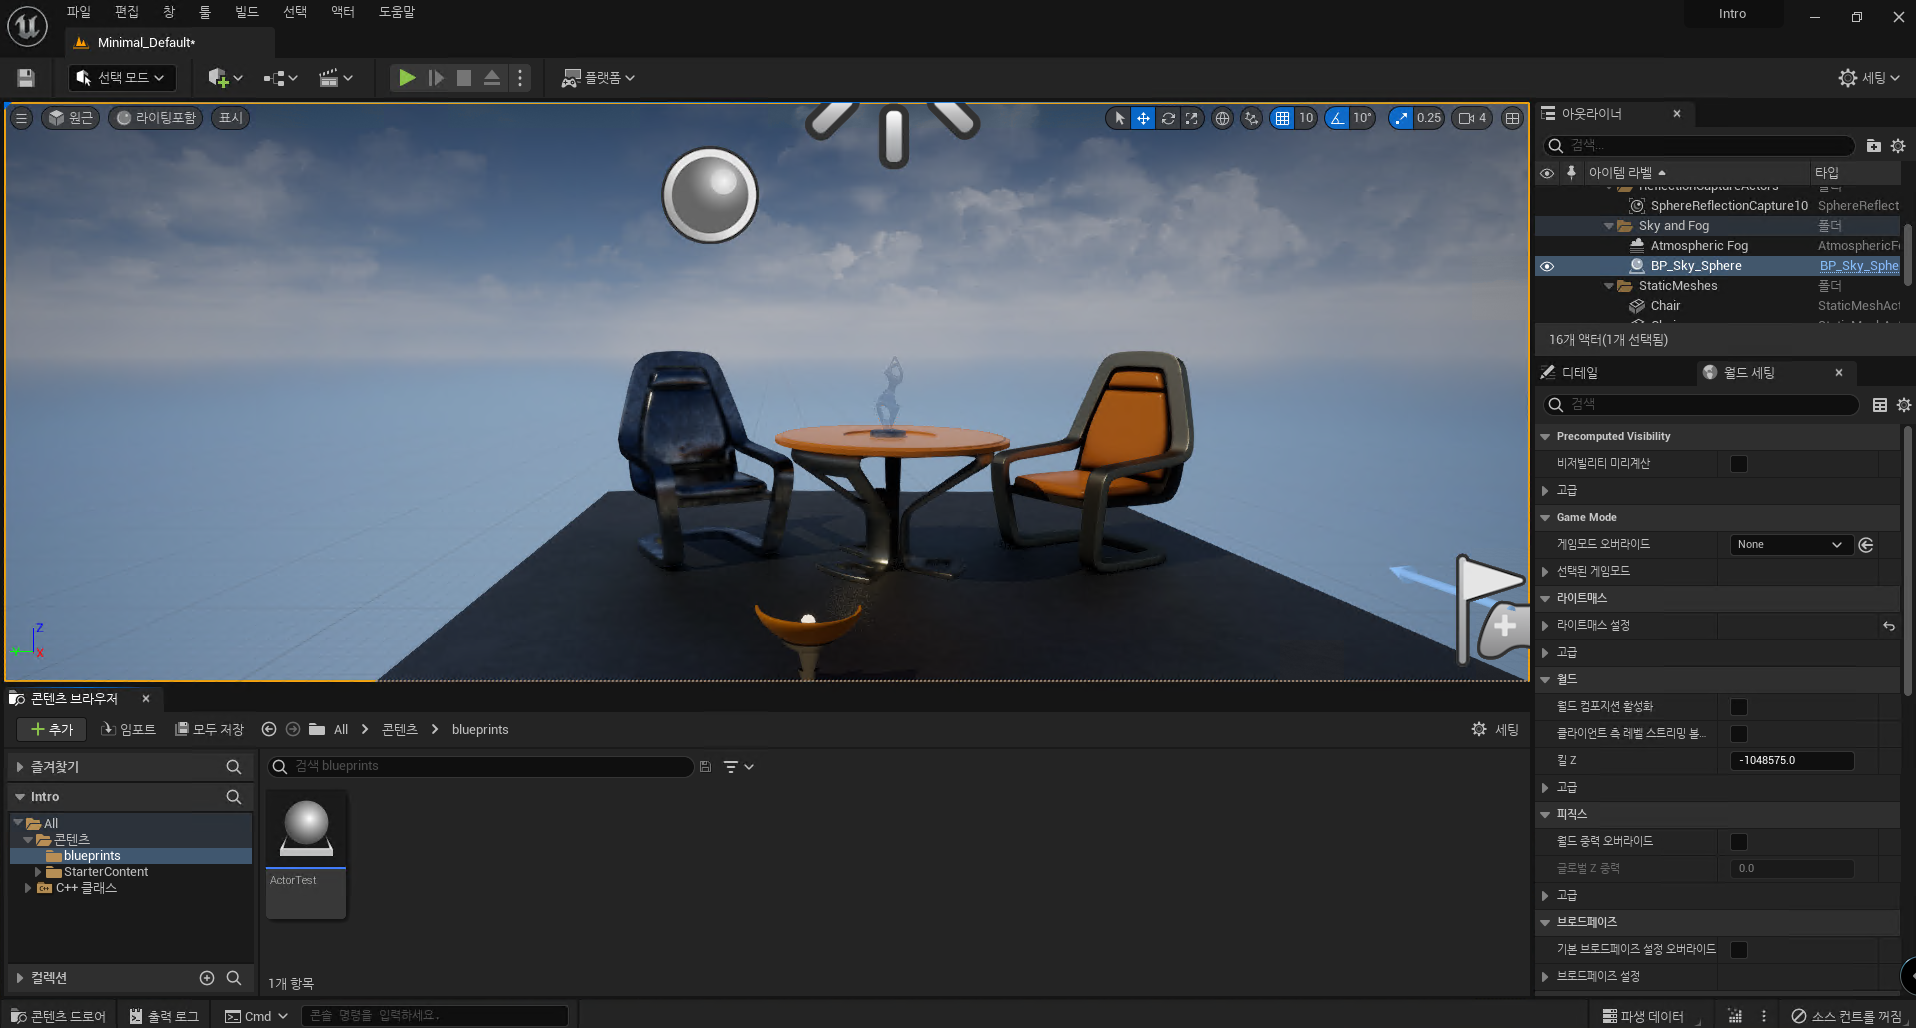Start Play in Editor
The width and height of the screenshot is (1916, 1028).
click(x=406, y=78)
